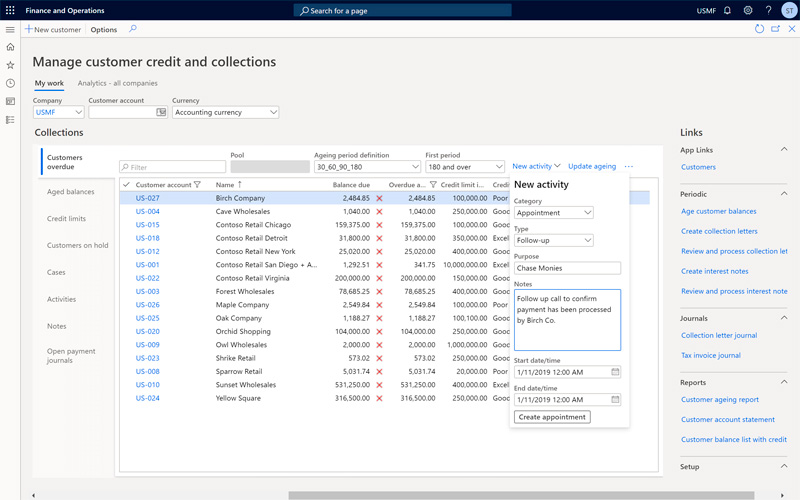This screenshot has height=500, width=800.
Task: Click more options ellipsis in Collections
Action: click(629, 166)
